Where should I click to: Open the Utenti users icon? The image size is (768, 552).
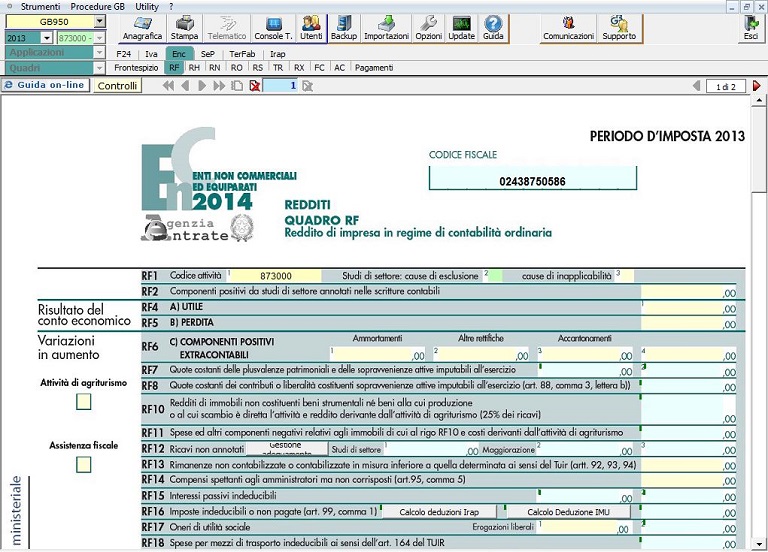coord(311,28)
